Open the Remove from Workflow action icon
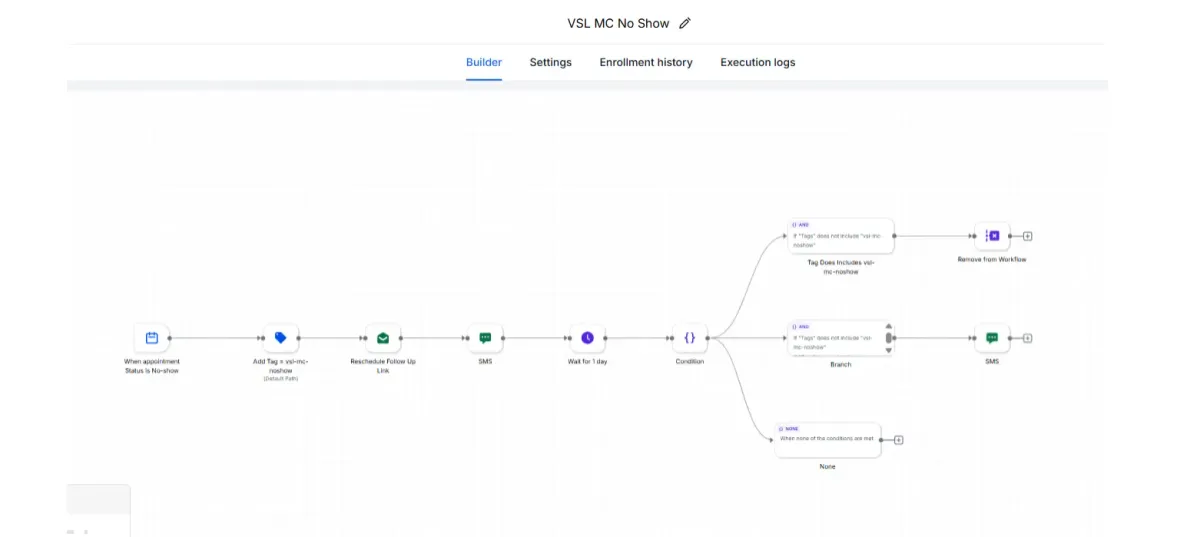1200x537 pixels. point(992,236)
